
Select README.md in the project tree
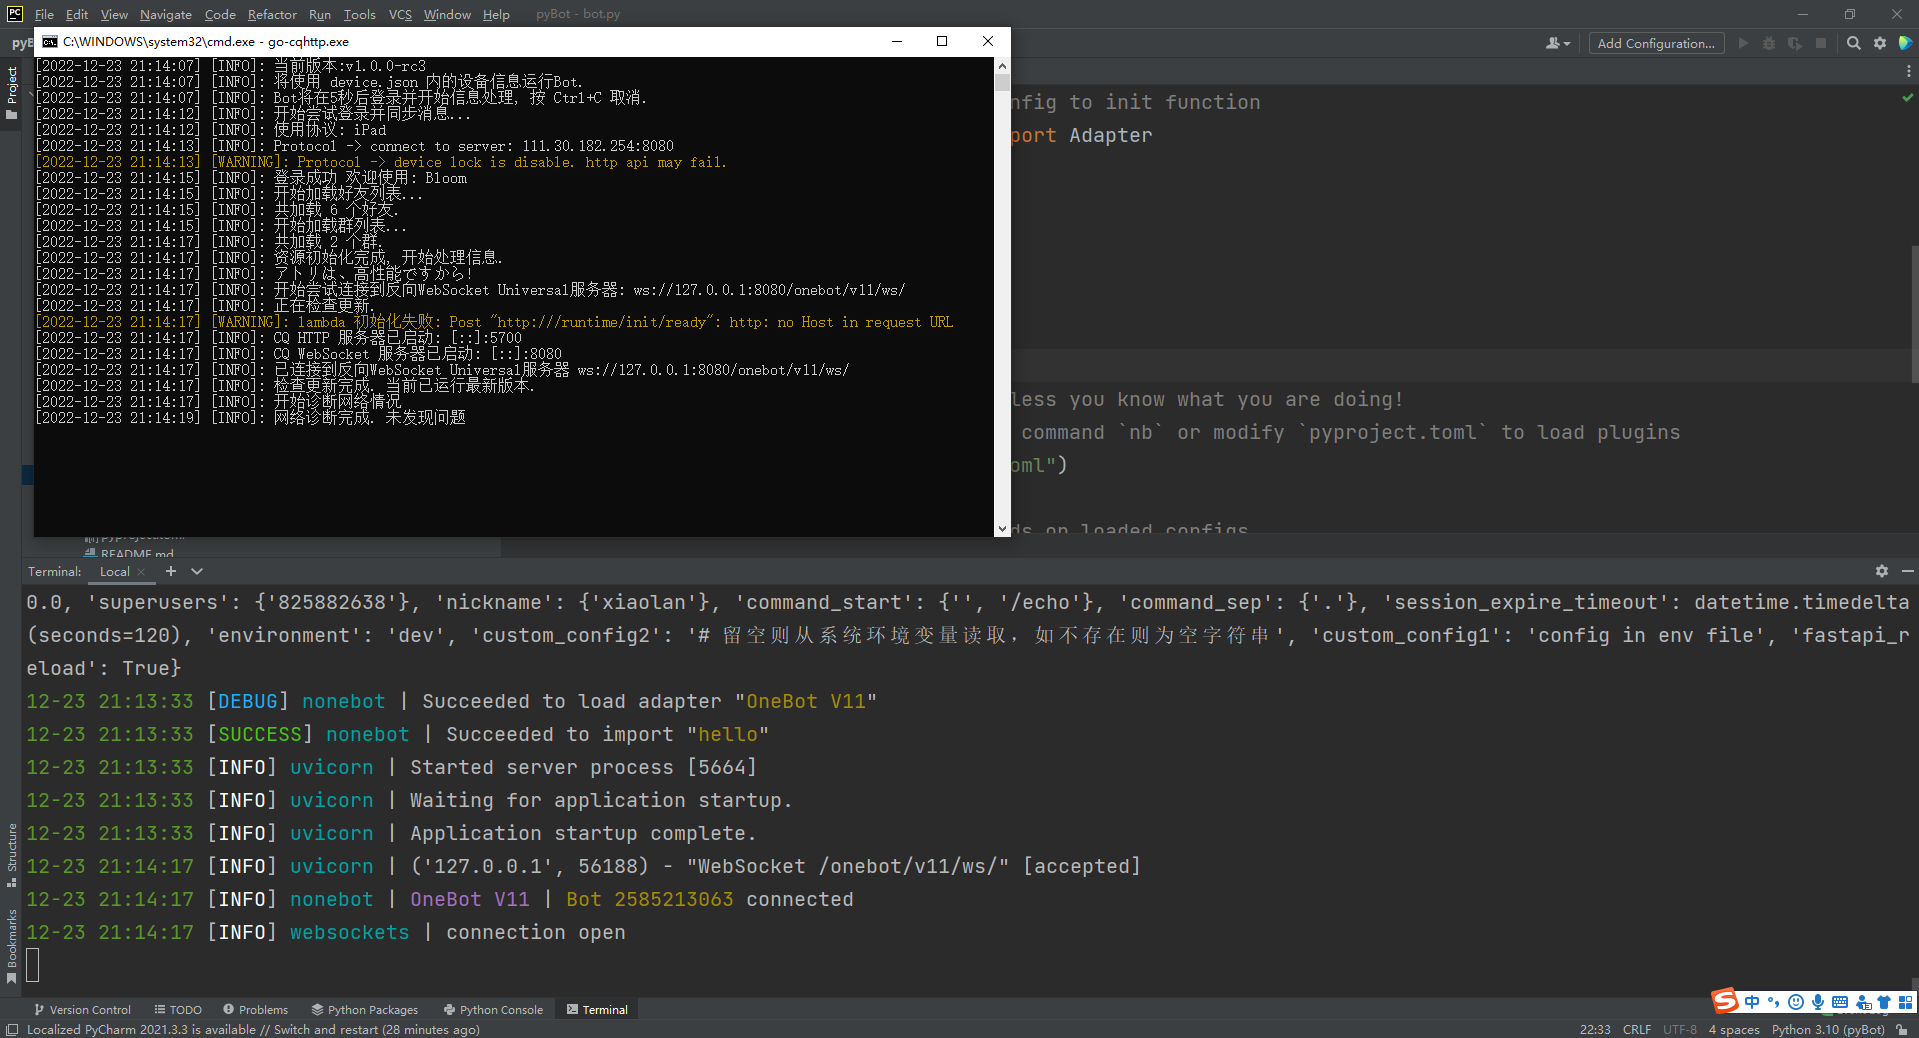pyautogui.click(x=129, y=553)
